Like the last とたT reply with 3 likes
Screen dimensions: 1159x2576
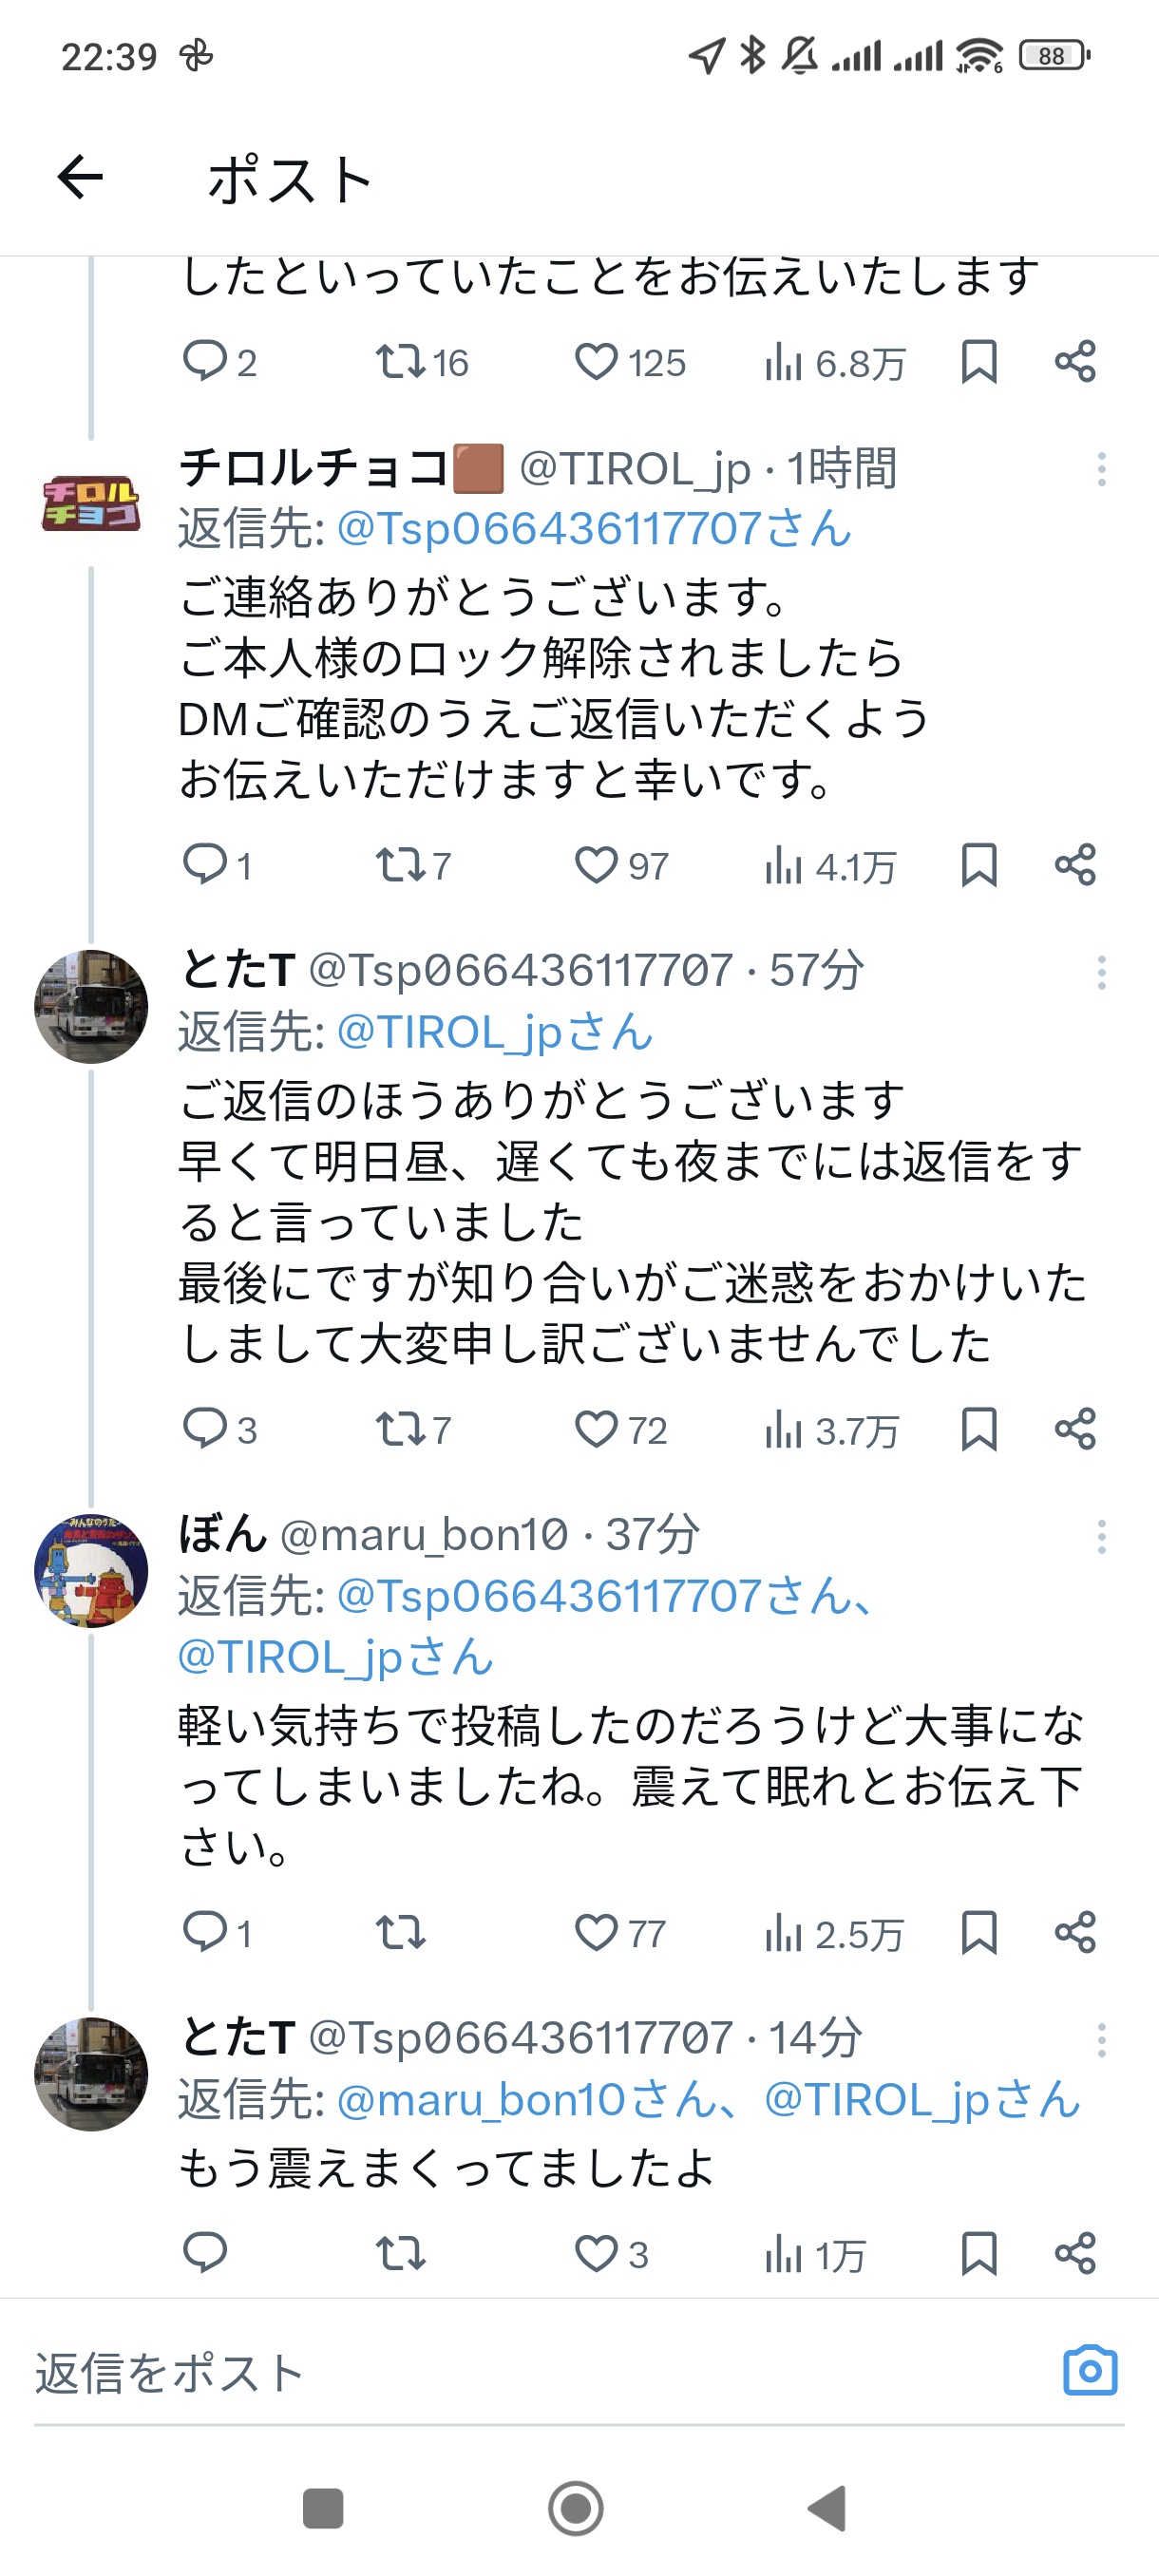[596, 2254]
